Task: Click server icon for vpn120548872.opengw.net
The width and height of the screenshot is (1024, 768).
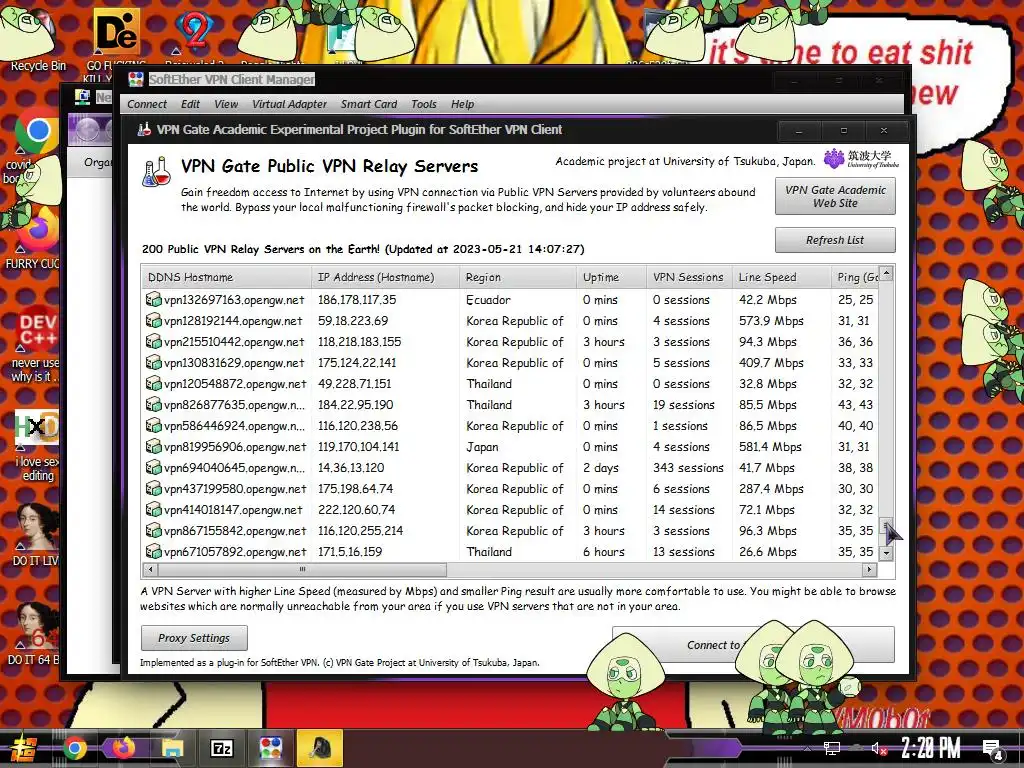Action: point(153,383)
